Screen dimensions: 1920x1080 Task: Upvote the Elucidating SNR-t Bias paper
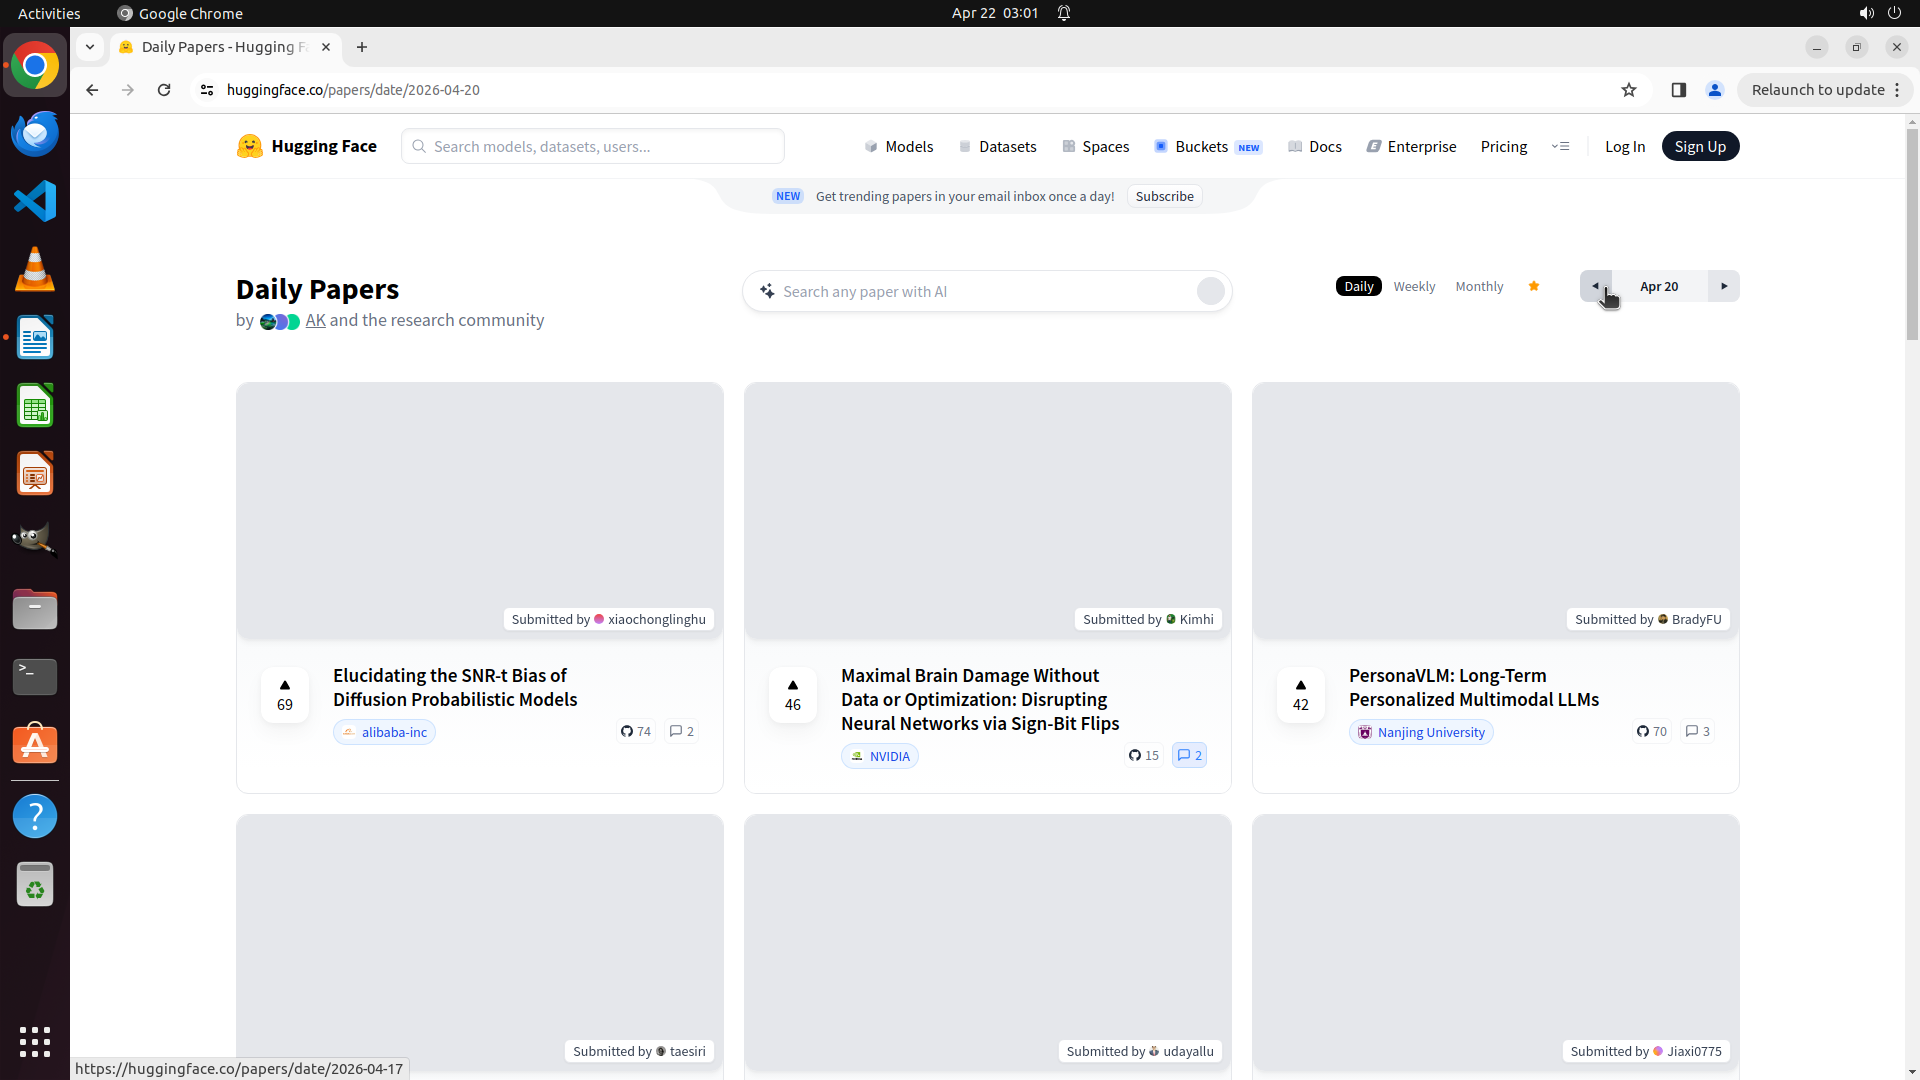click(x=285, y=694)
